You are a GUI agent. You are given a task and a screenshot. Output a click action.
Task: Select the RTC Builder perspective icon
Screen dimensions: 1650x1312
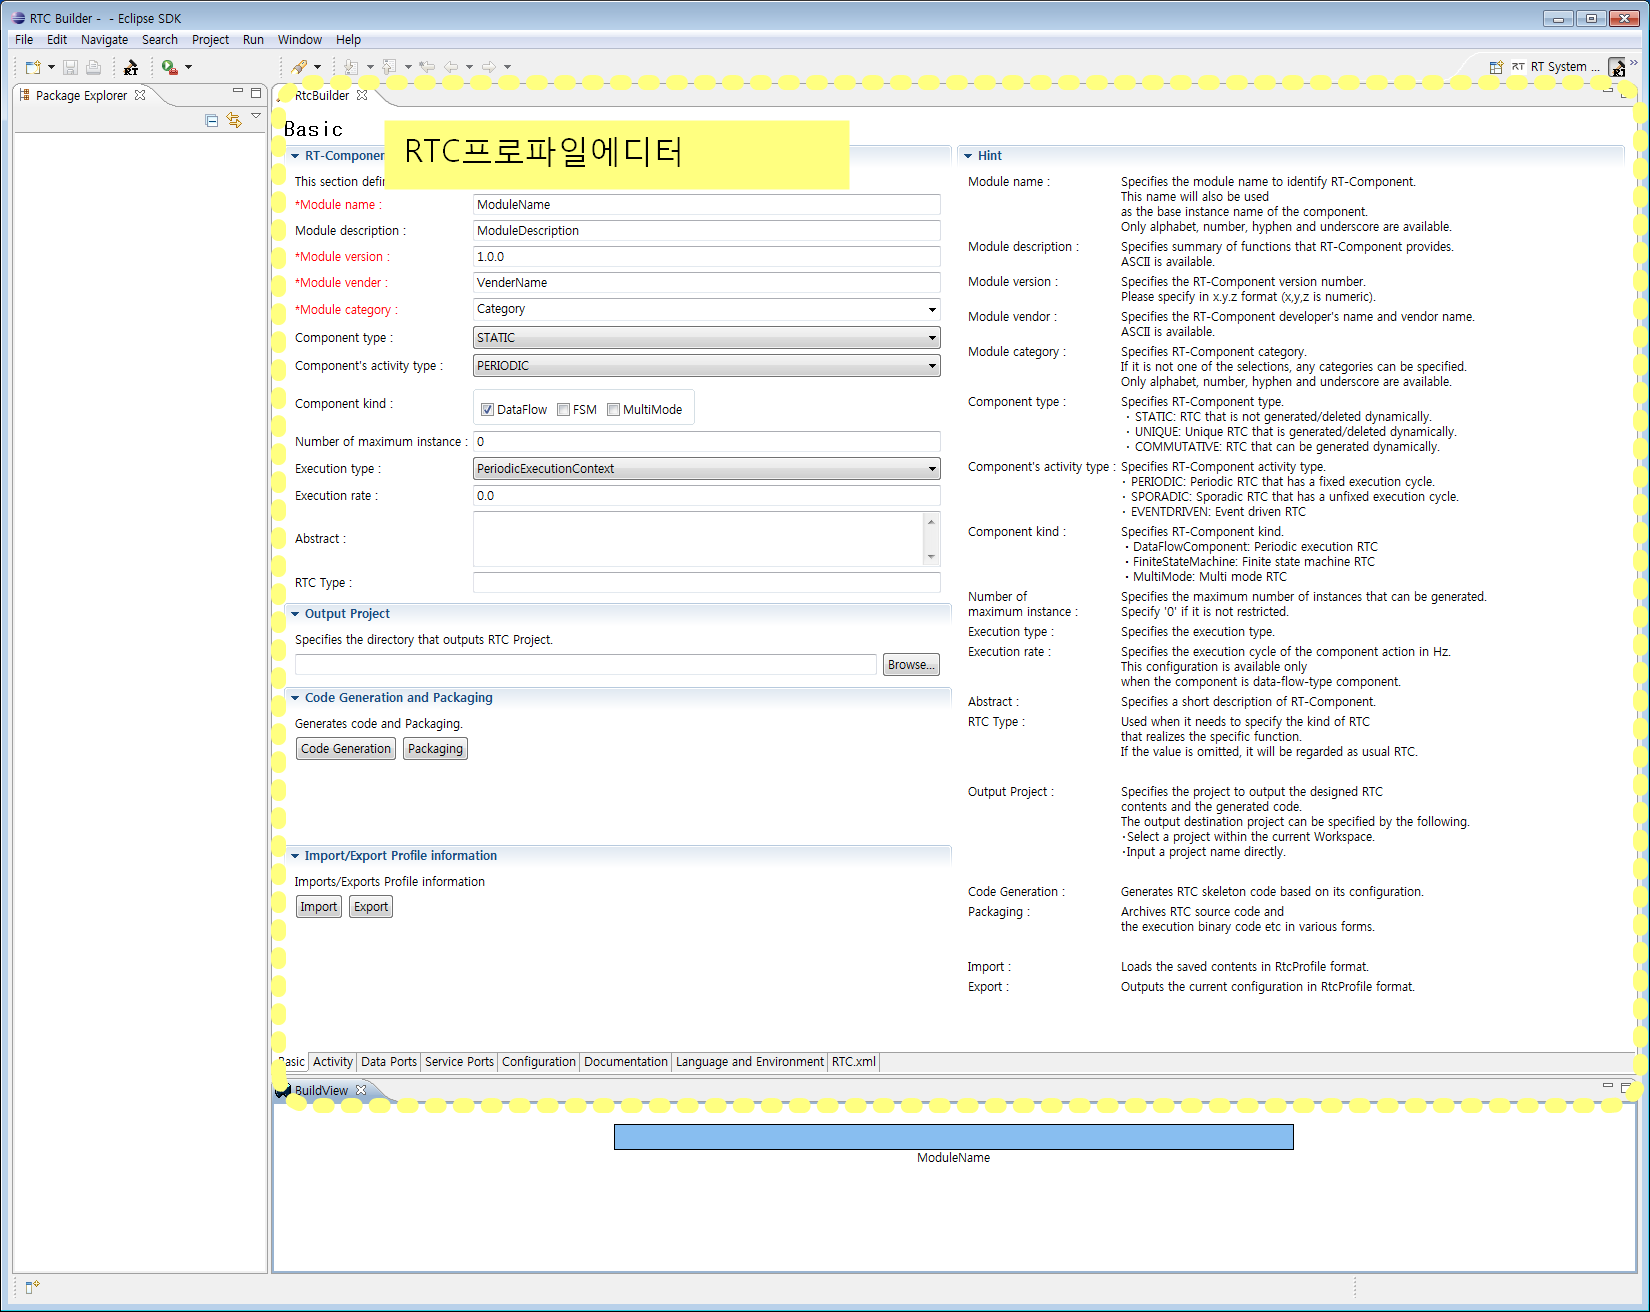click(x=1617, y=67)
